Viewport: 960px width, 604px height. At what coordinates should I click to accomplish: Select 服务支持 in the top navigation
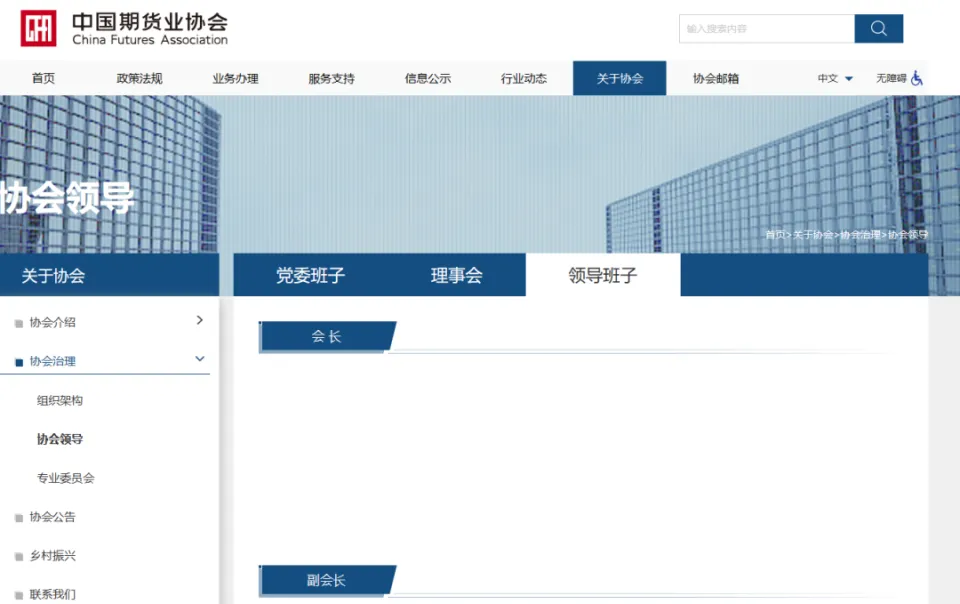tap(331, 78)
